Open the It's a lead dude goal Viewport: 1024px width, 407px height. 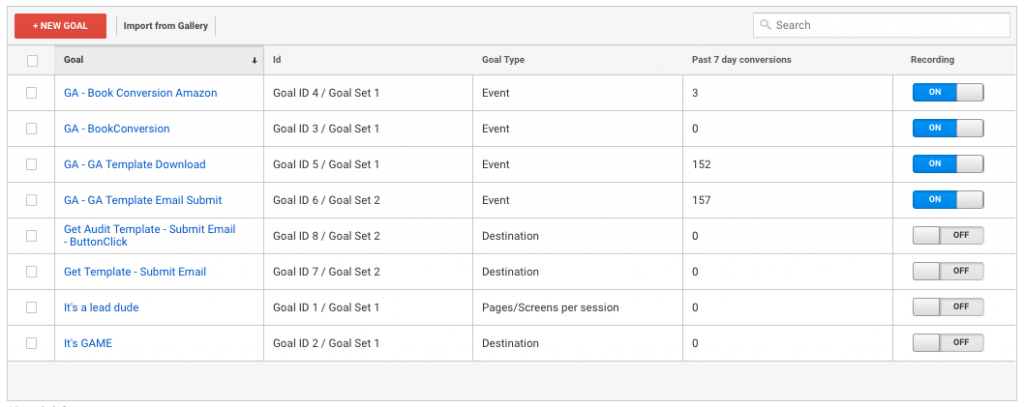click(101, 307)
